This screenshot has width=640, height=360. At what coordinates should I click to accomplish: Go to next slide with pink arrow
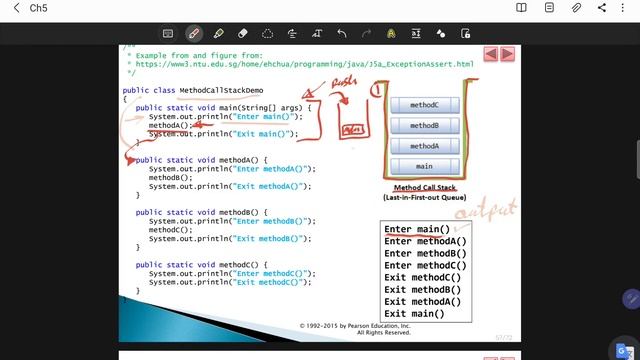507,54
